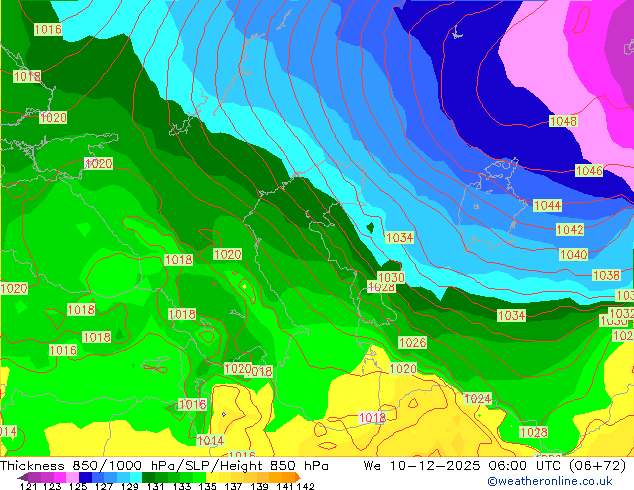Click legend value 125
Screen dimensions: 634x490
pyautogui.click(x=78, y=486)
